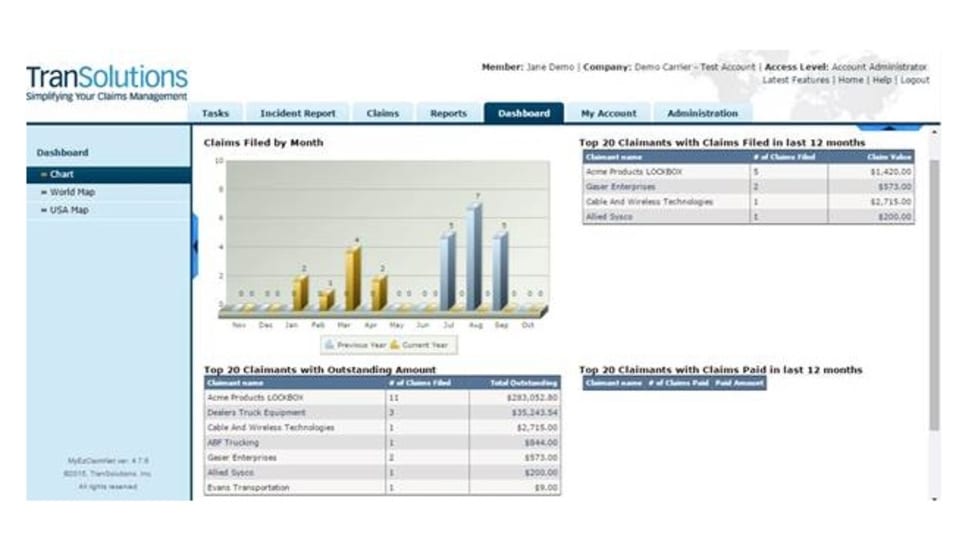The width and height of the screenshot is (980, 552).
Task: Click the Latest Features link
Action: 796,80
